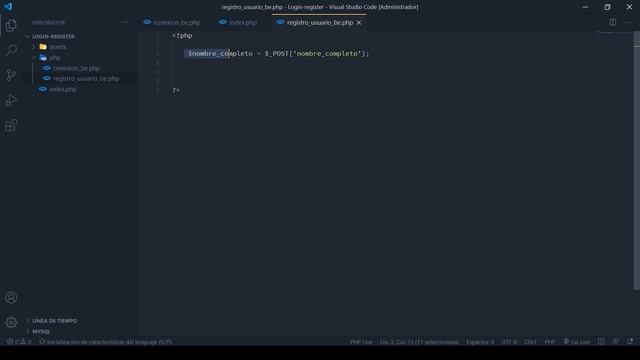The width and height of the screenshot is (640, 360).
Task: Click the PHP Live status bar item
Action: pos(361,342)
